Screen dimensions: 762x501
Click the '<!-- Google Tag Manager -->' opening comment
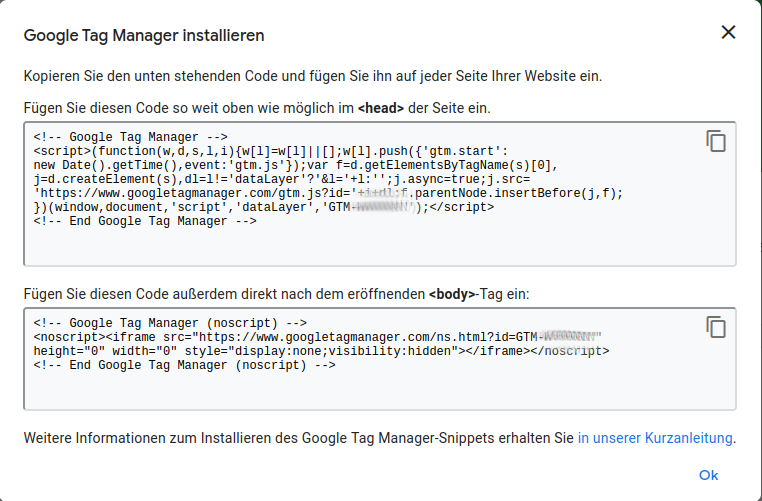(131, 138)
